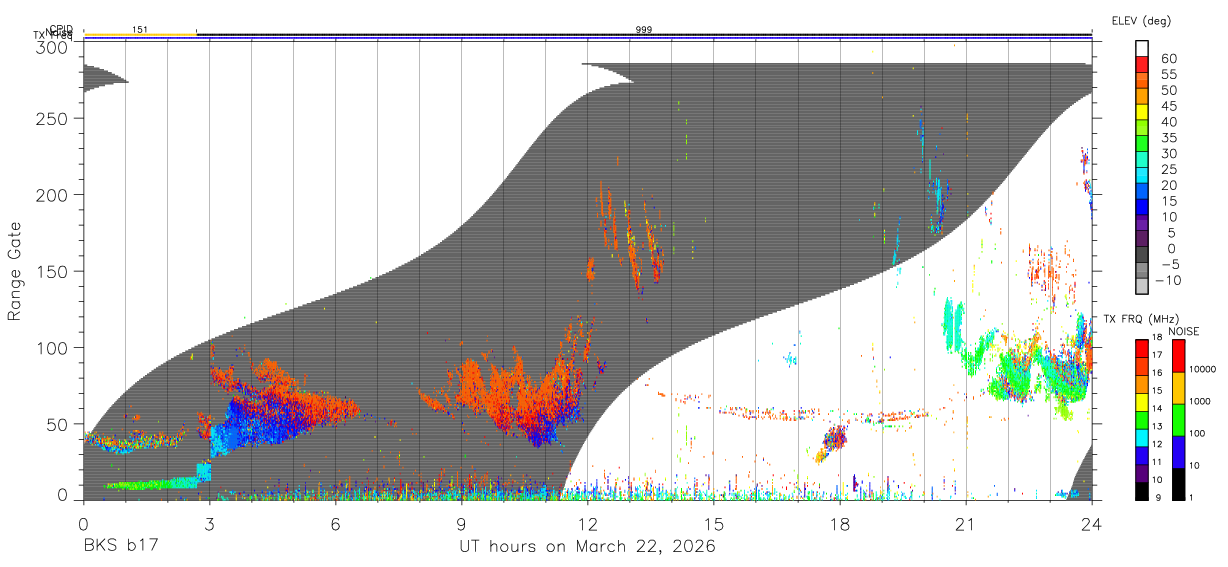Click the red top segment of NOISE colorbar

[x=1177, y=356]
